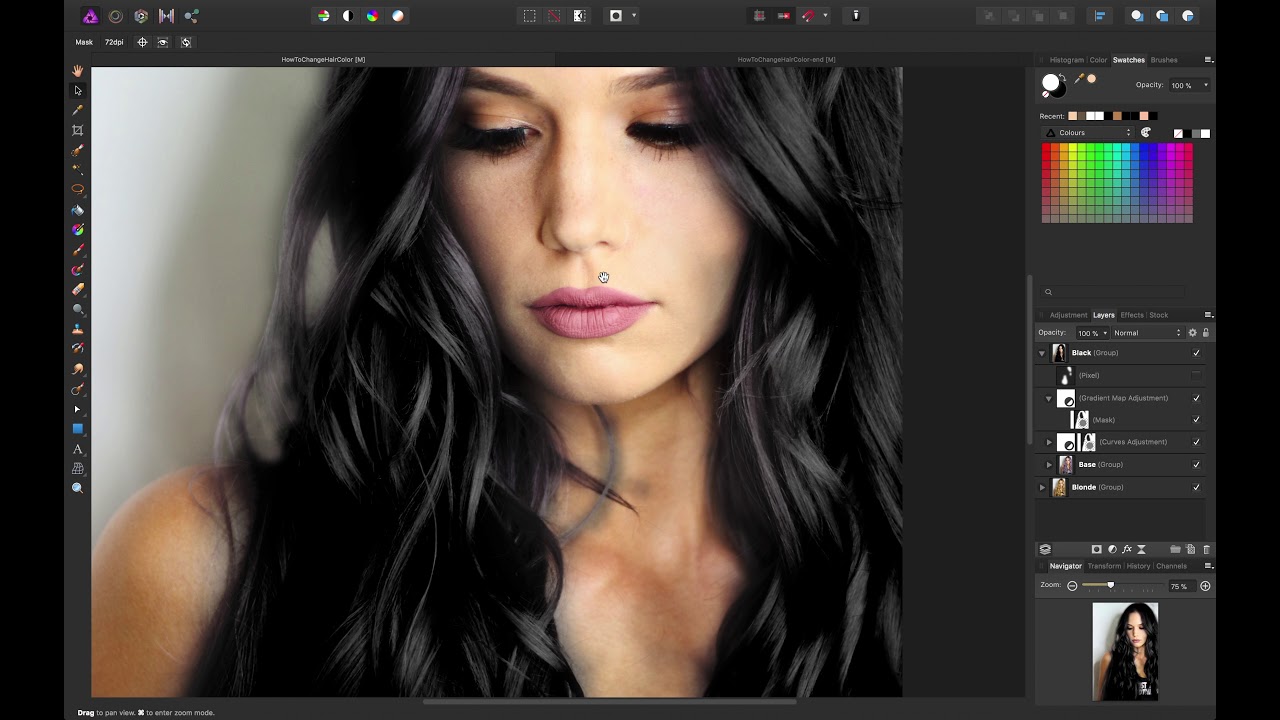Viewport: 1280px width, 720px height.
Task: Toggle the layer lock padlock icon
Action: pyautogui.click(x=1206, y=333)
